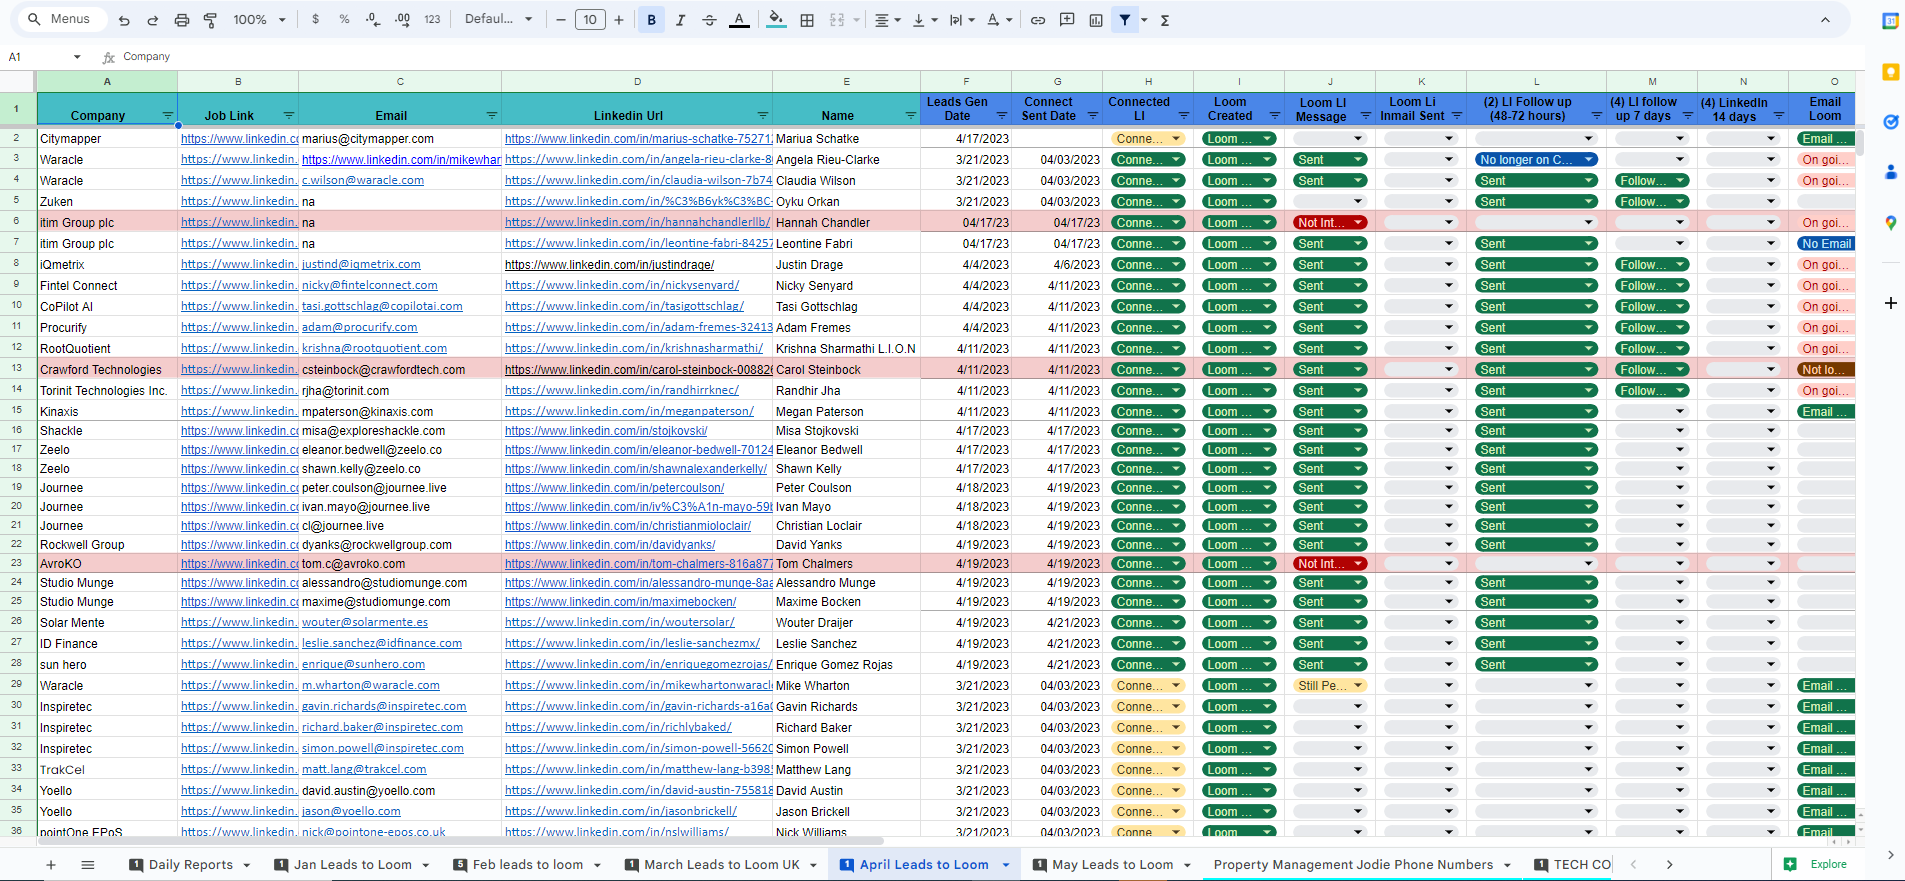Open the justindrage LinkedIn URL link
Screen dimensions: 1905x881
[610, 265]
